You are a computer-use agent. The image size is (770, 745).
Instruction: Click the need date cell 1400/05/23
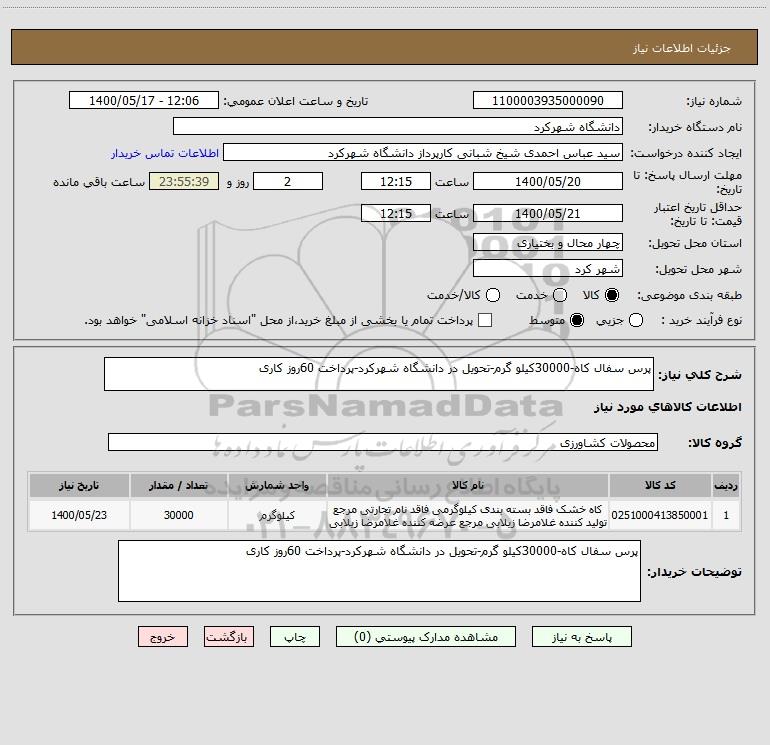pyautogui.click(x=79, y=515)
